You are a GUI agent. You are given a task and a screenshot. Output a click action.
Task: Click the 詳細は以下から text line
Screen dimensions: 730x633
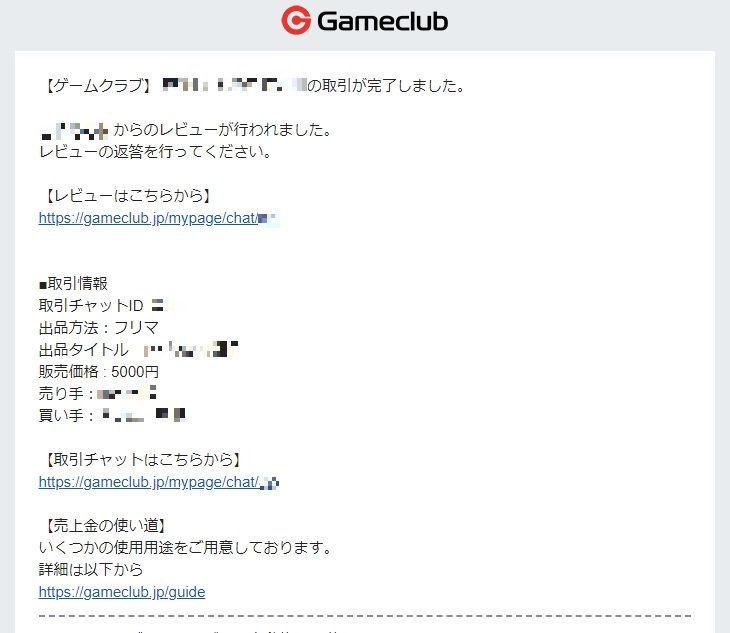[91, 570]
